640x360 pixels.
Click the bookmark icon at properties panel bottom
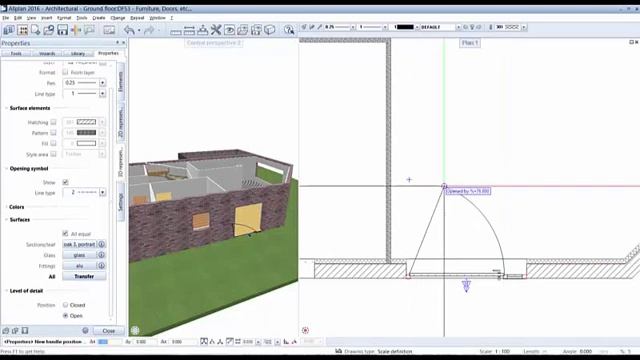(25, 330)
